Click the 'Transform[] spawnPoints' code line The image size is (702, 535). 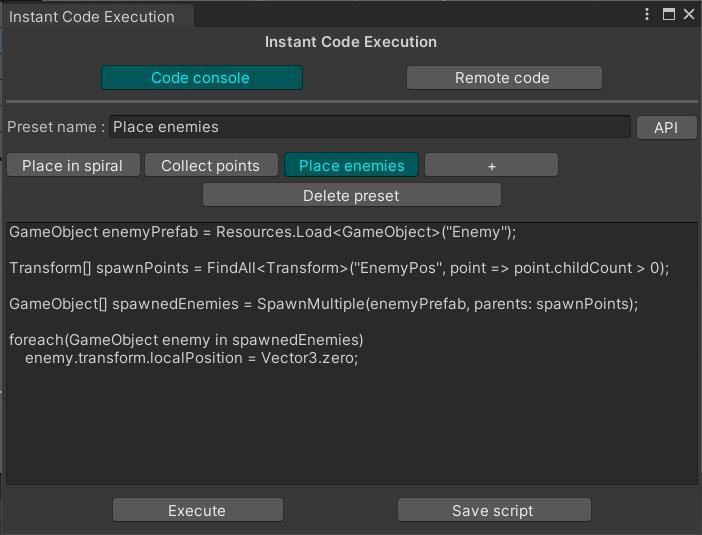[339, 268]
